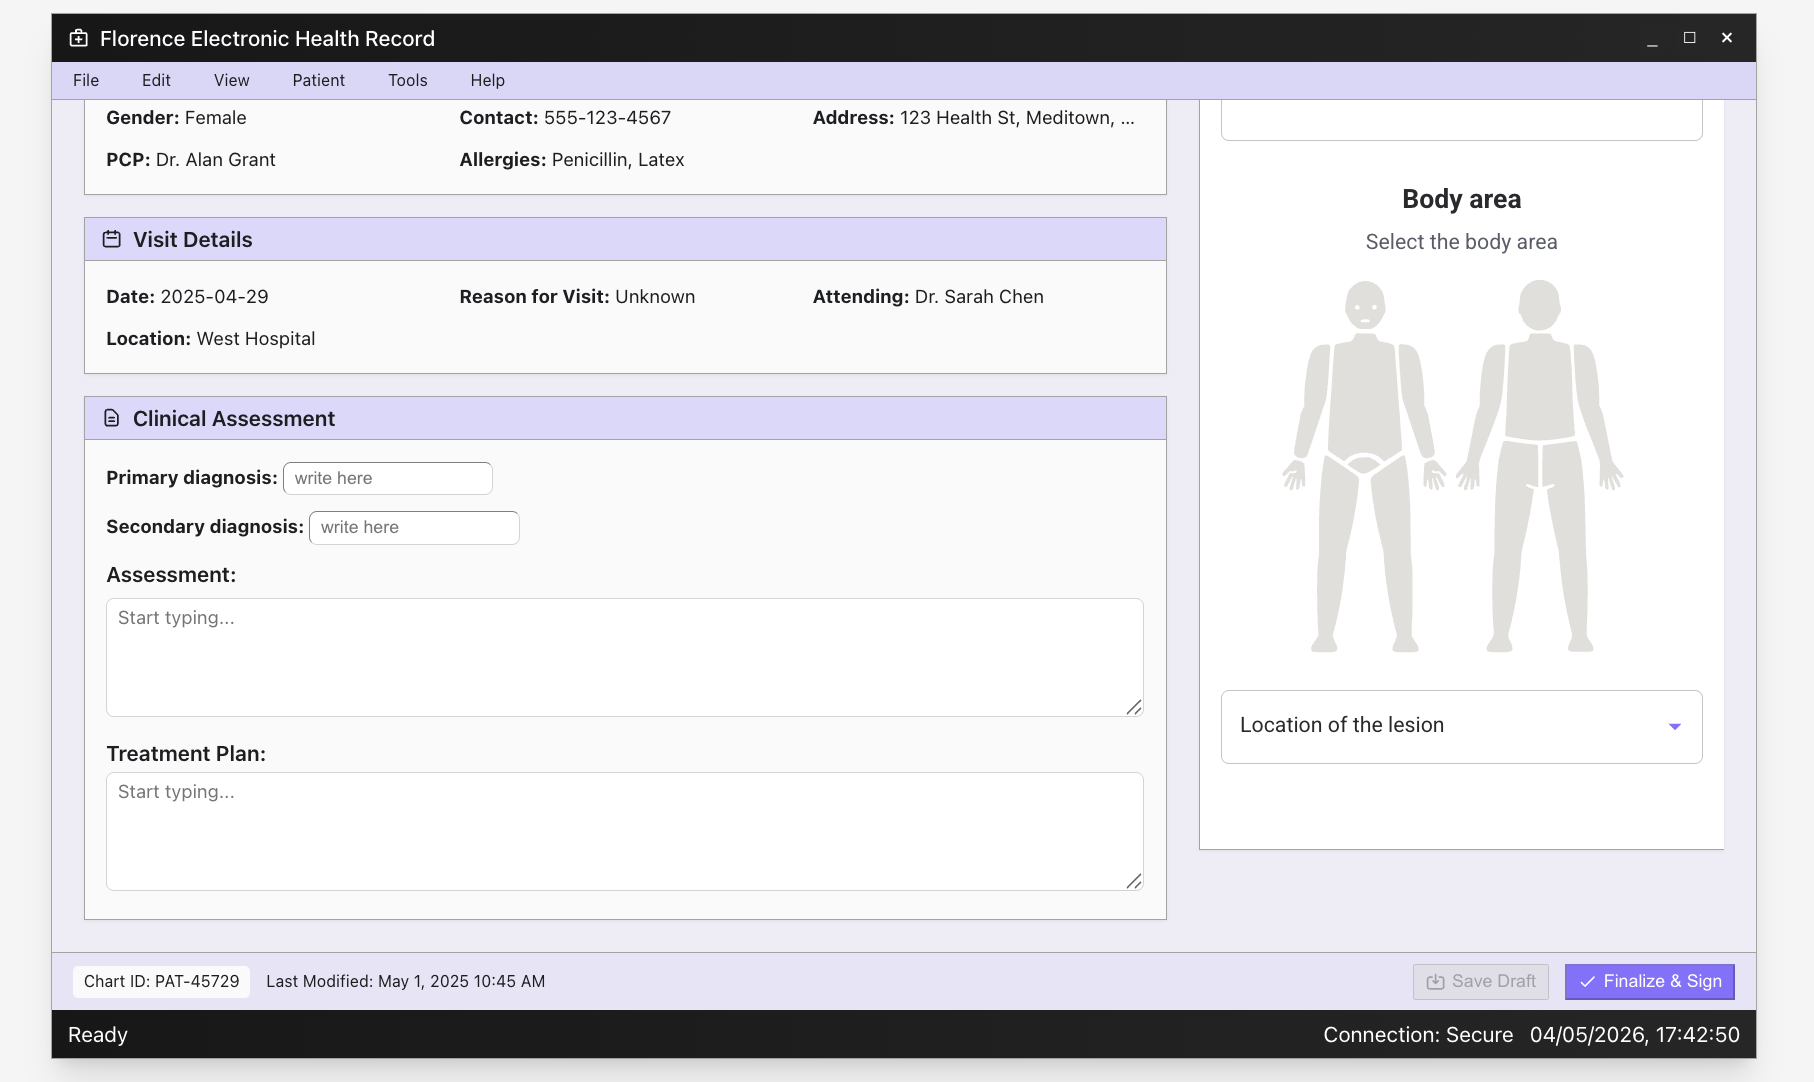The height and width of the screenshot is (1082, 1814).
Task: Click the Finalize & Sign checkmark icon
Action: coord(1587,982)
